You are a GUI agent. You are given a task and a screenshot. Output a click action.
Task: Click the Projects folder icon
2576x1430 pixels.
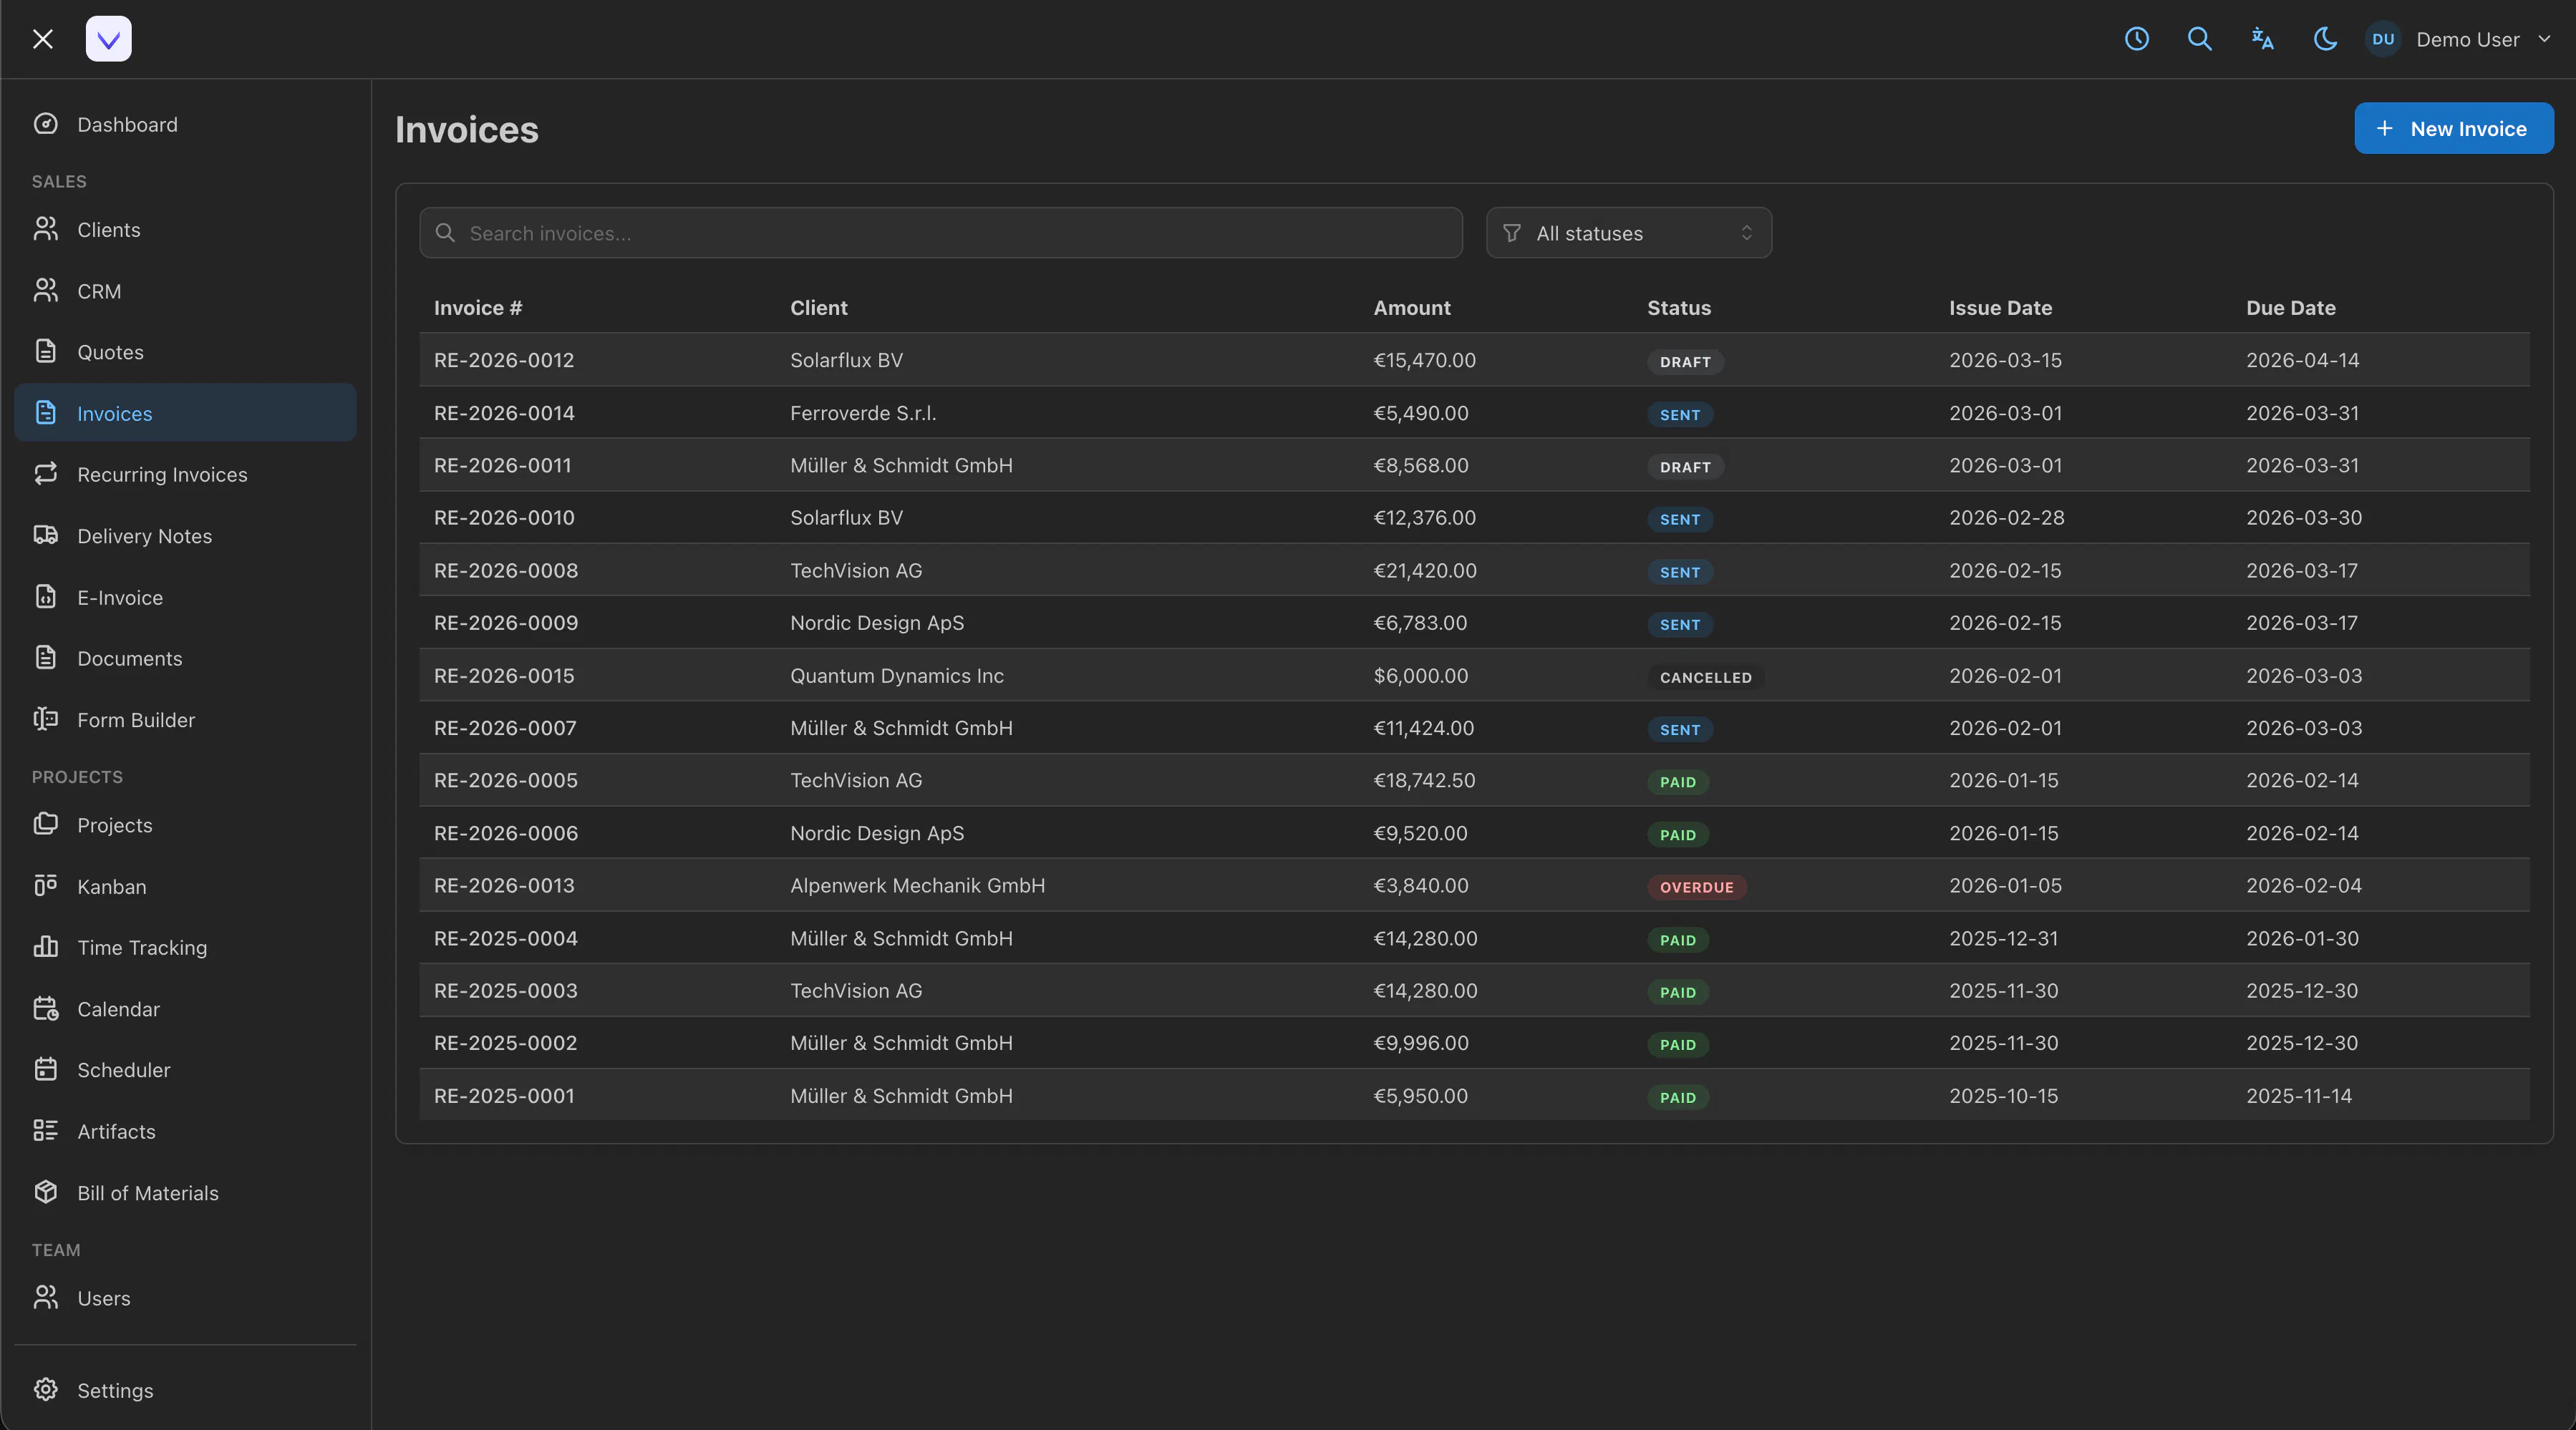[46, 824]
